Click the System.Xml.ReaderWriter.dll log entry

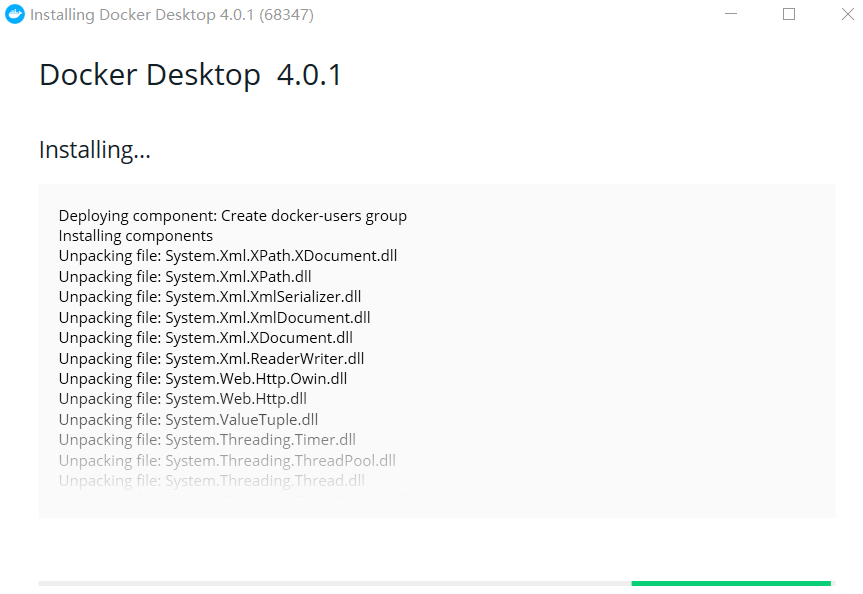[211, 359]
